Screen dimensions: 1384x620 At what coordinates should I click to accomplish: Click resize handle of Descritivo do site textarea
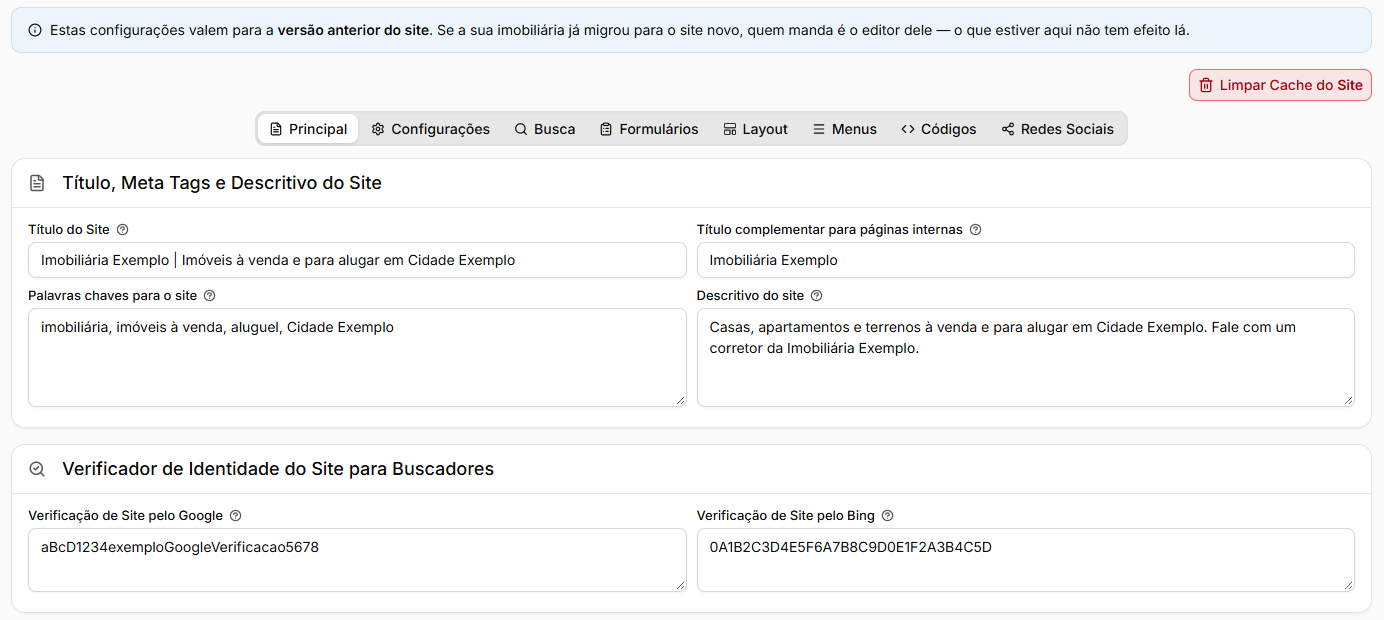coord(1348,400)
